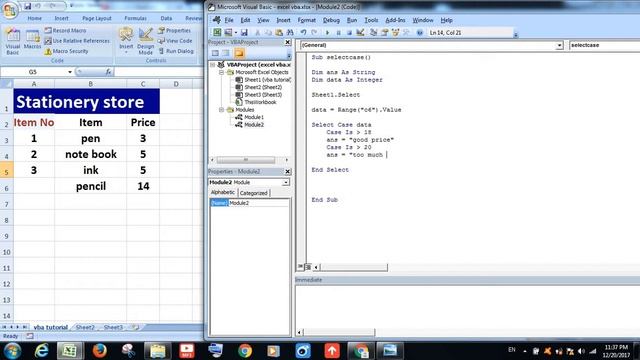The image size is (640, 360).
Task: Open the Insert menu in VBA editor
Action: (283, 20)
